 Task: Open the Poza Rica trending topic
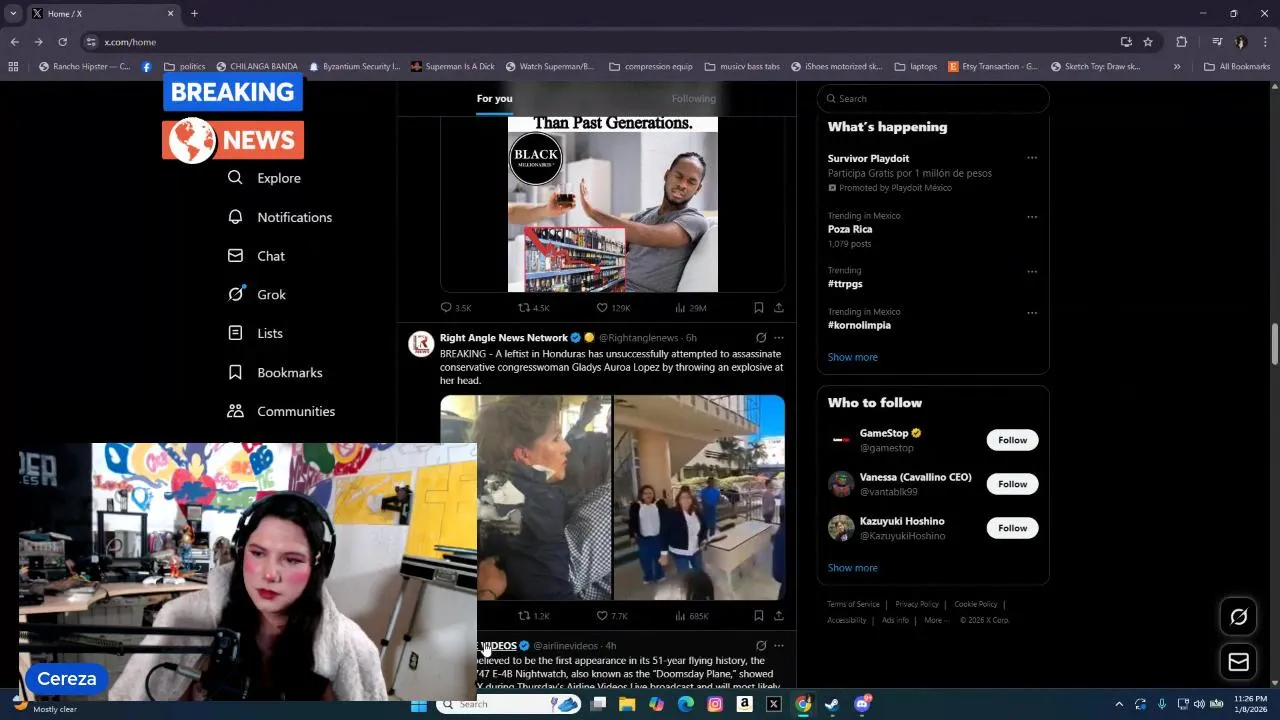pos(850,229)
